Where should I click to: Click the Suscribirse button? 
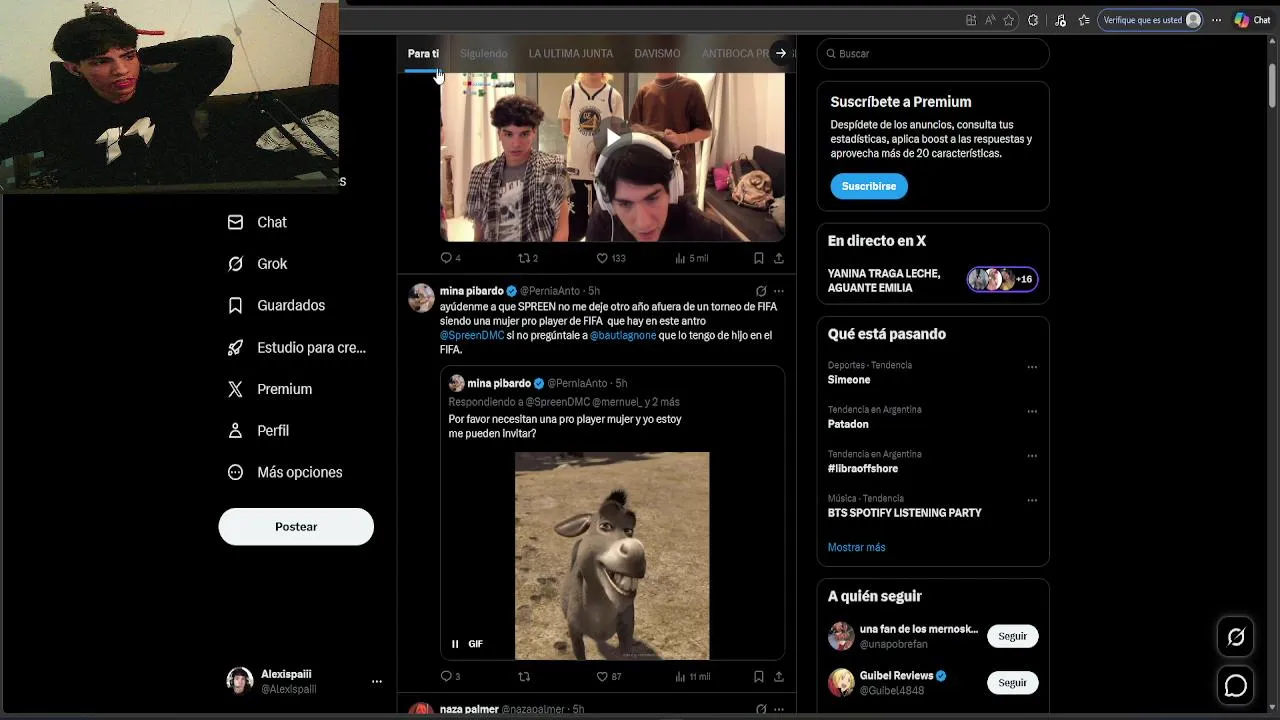869,186
